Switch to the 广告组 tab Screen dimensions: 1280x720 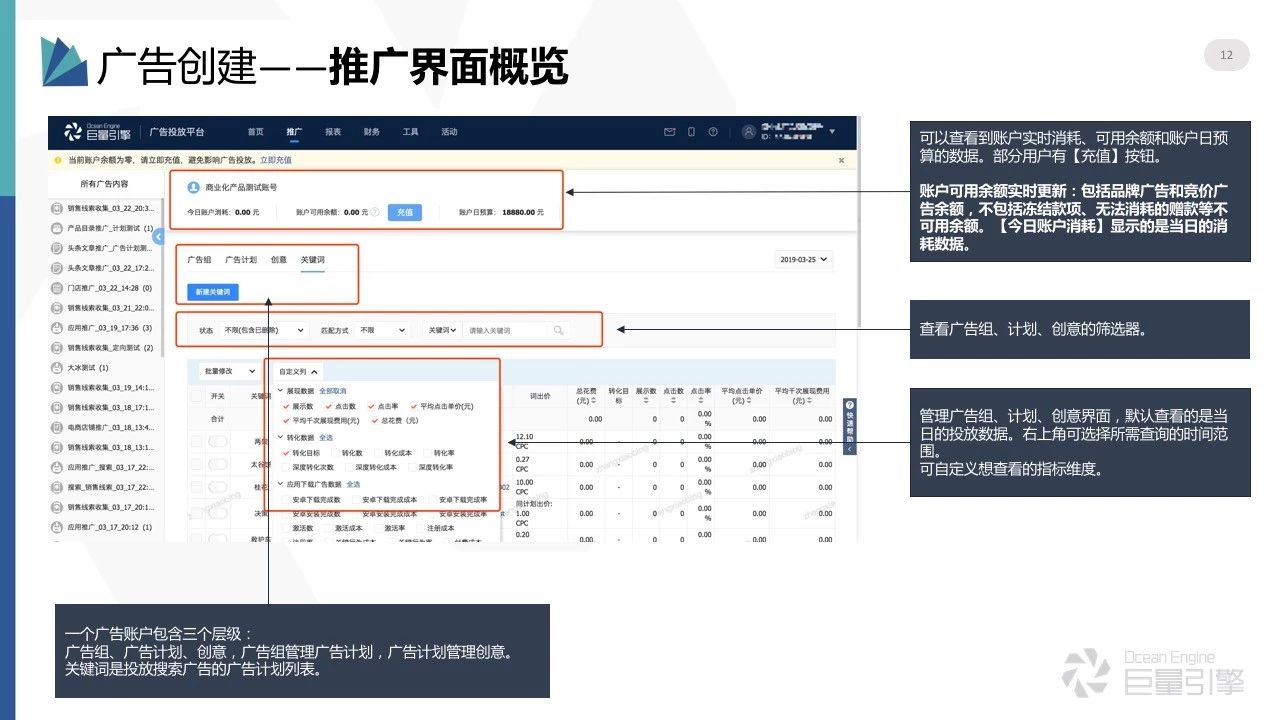click(199, 260)
